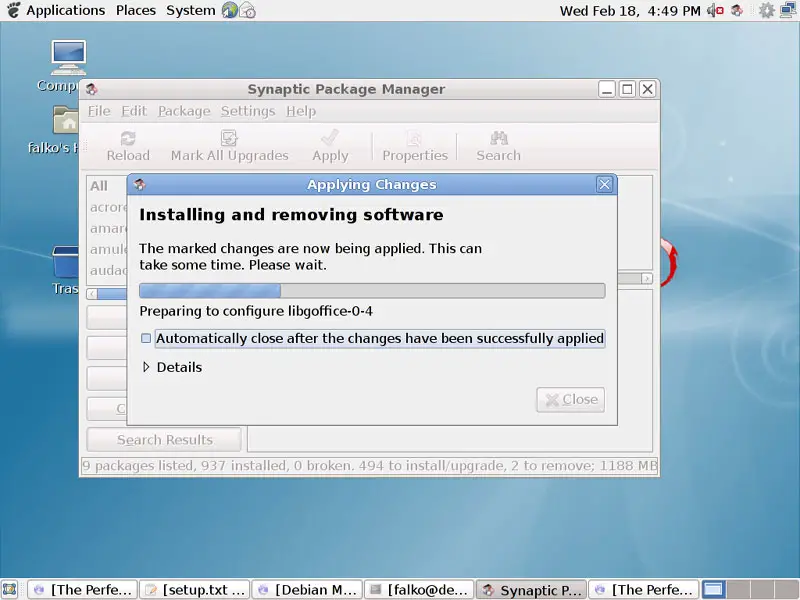This screenshot has width=800, height=600.
Task: Close the Applying Changes dialog with X
Action: (x=604, y=184)
